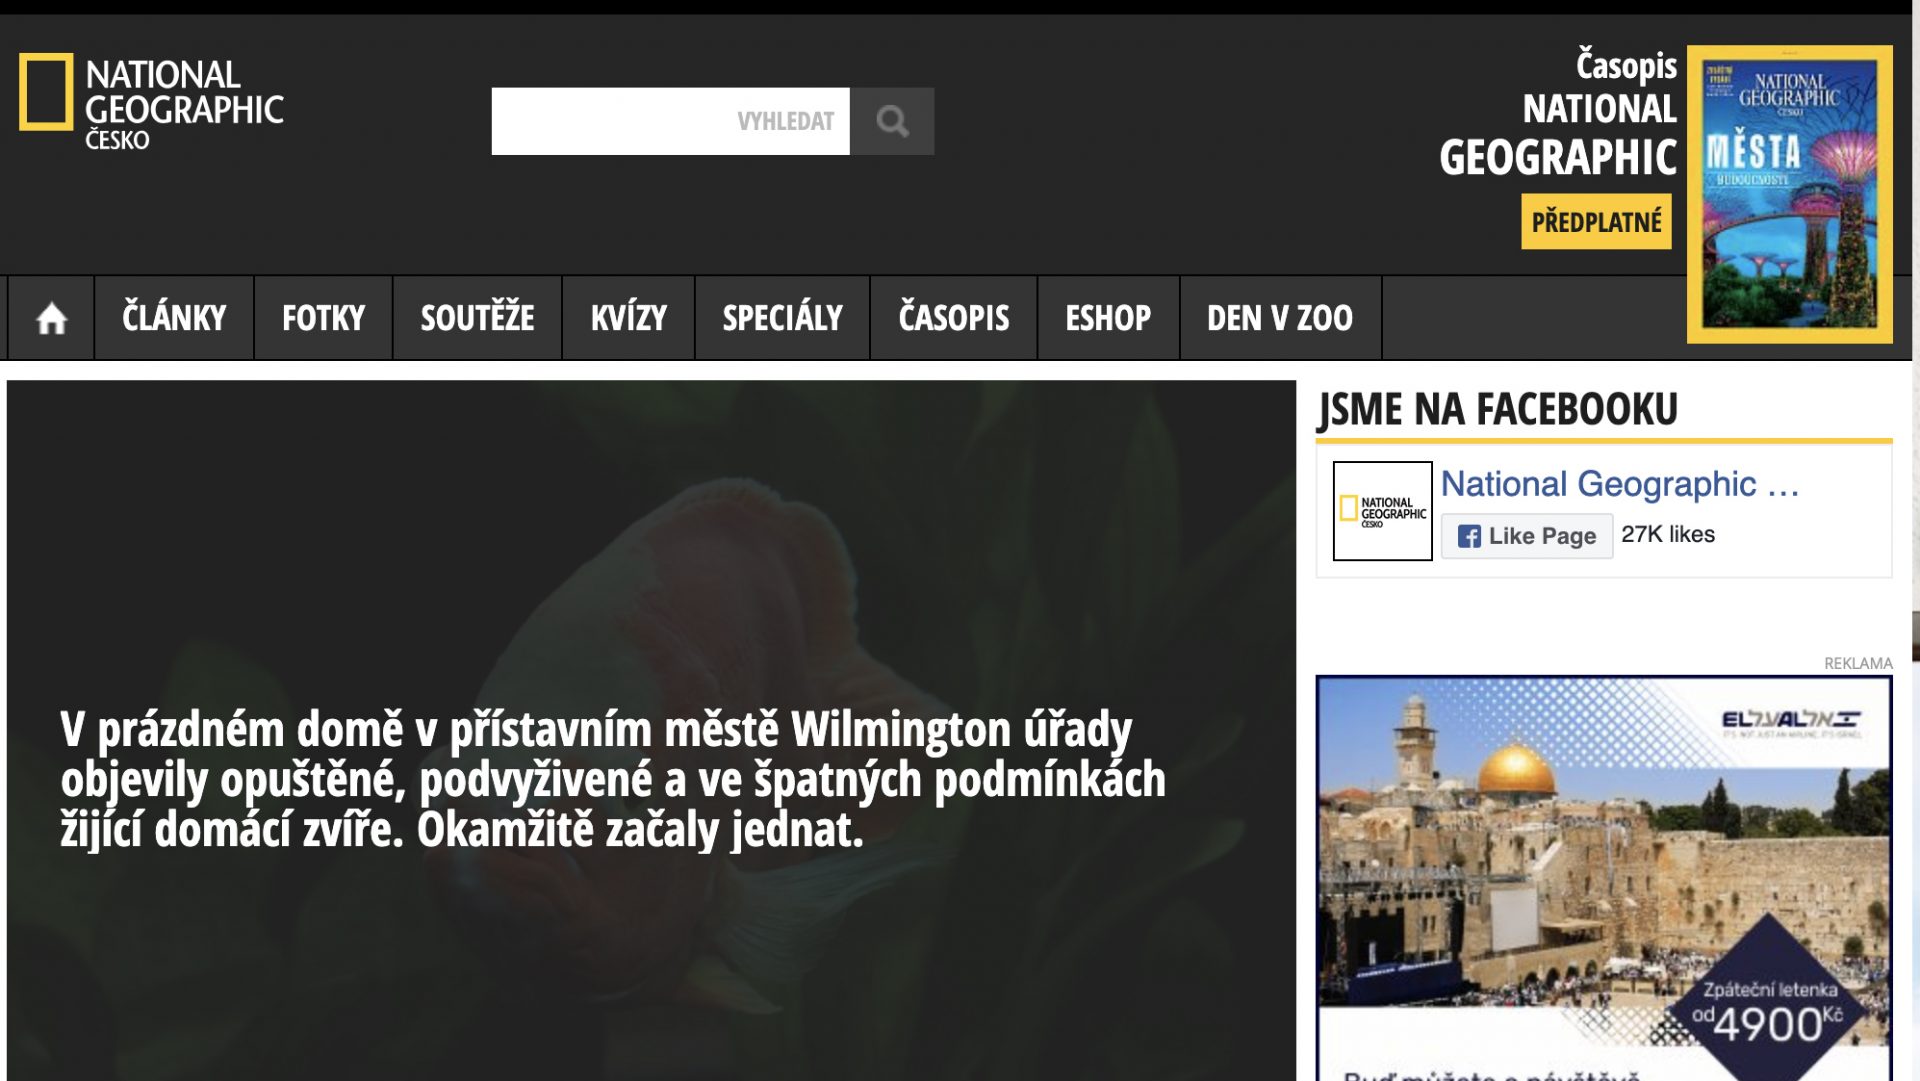1920x1081 pixels.
Task: Click the National Geographic Česko logo
Action: coord(151,103)
